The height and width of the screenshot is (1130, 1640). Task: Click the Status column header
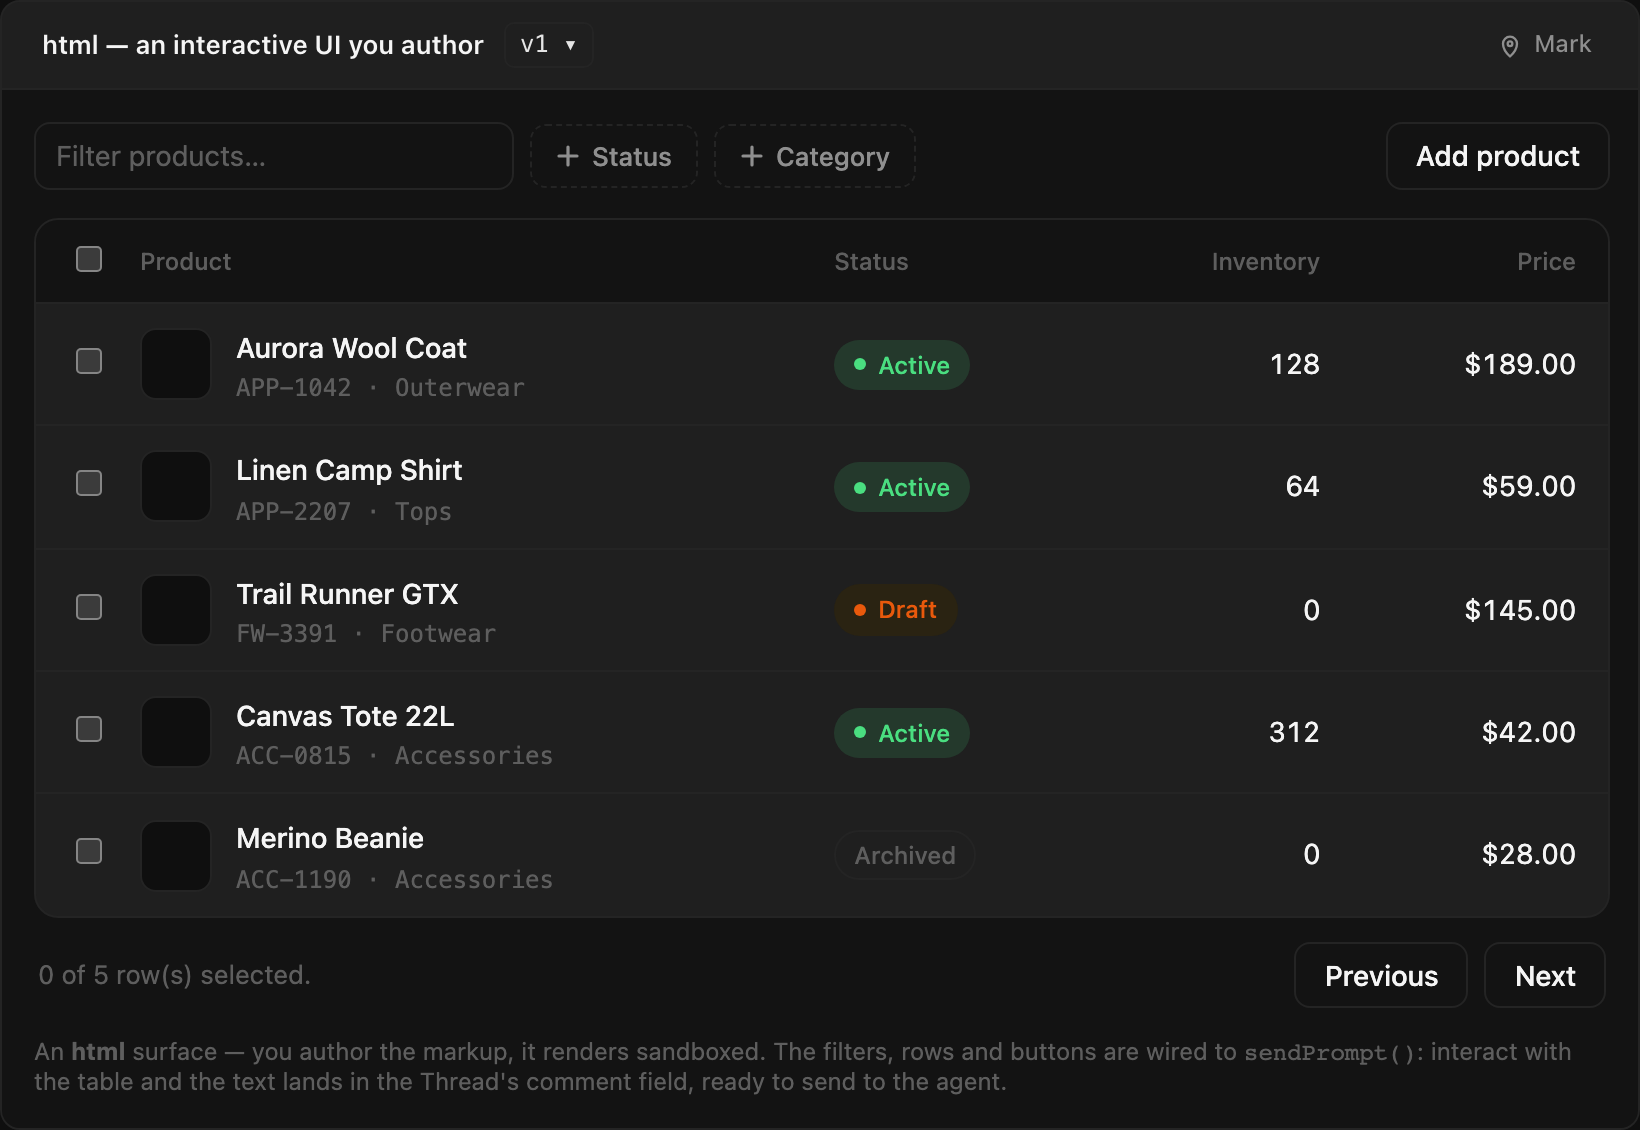(x=871, y=262)
